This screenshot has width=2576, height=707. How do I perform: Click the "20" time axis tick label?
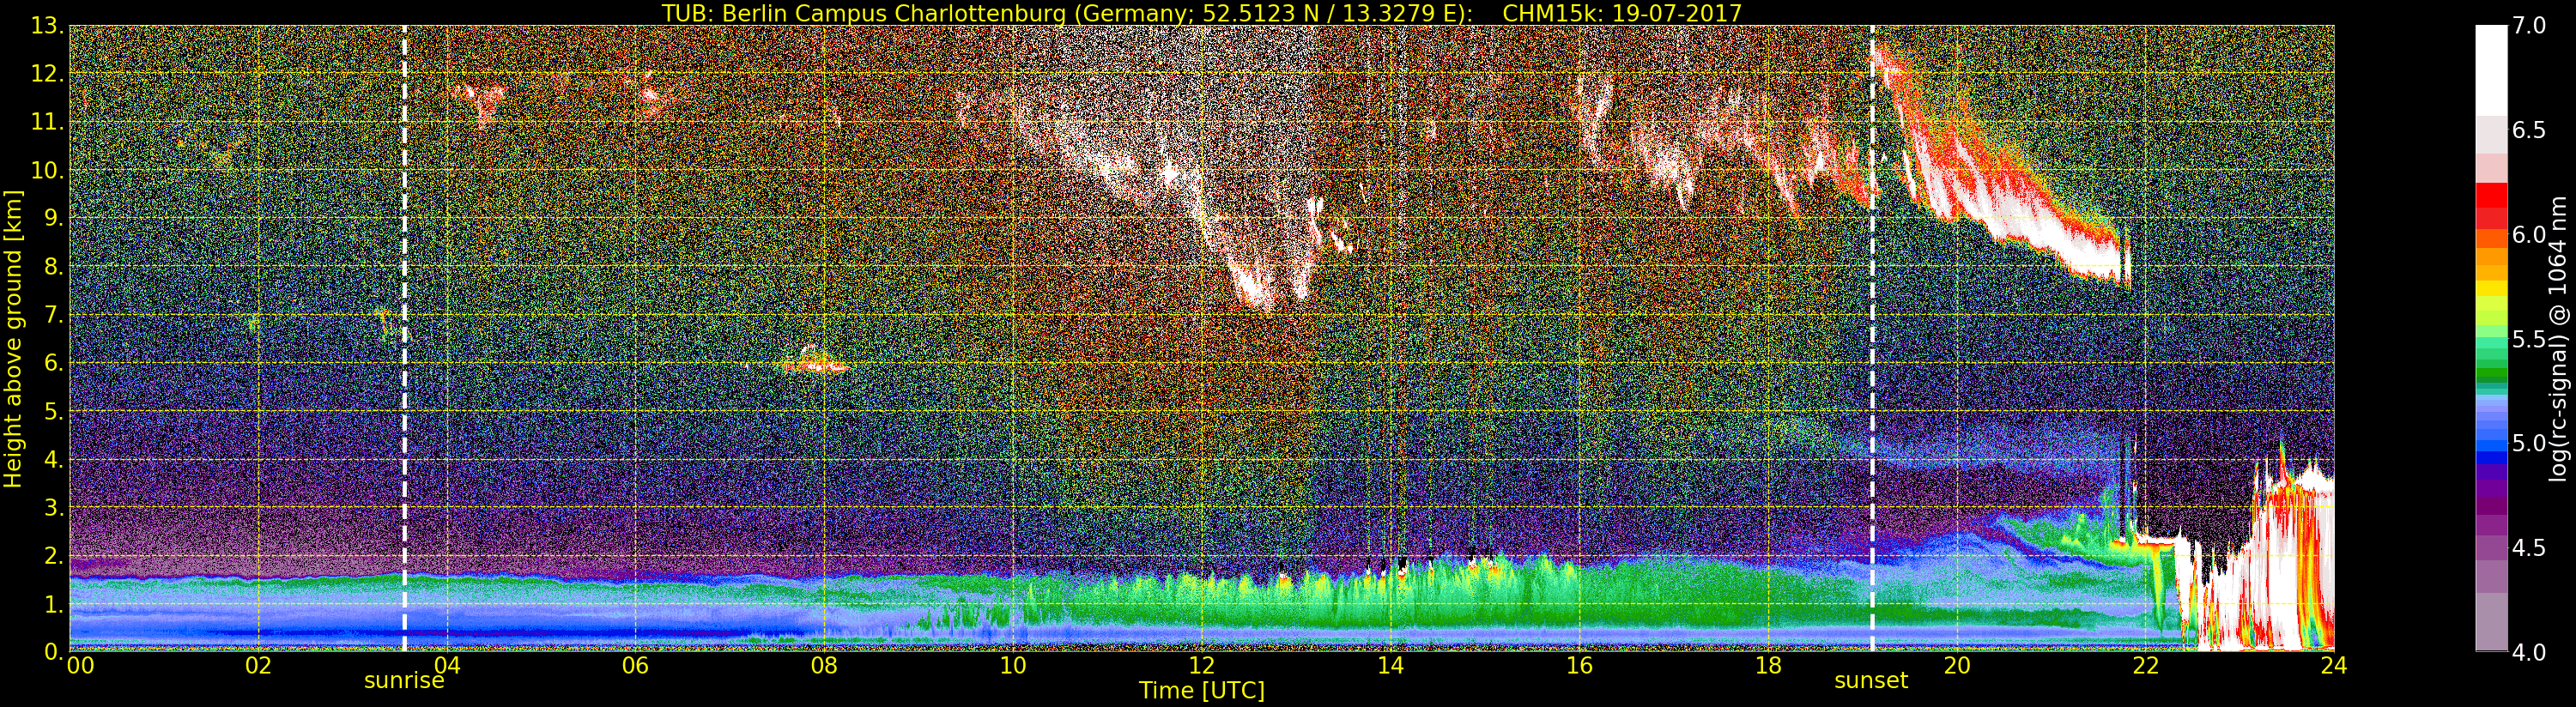coord(1957,665)
